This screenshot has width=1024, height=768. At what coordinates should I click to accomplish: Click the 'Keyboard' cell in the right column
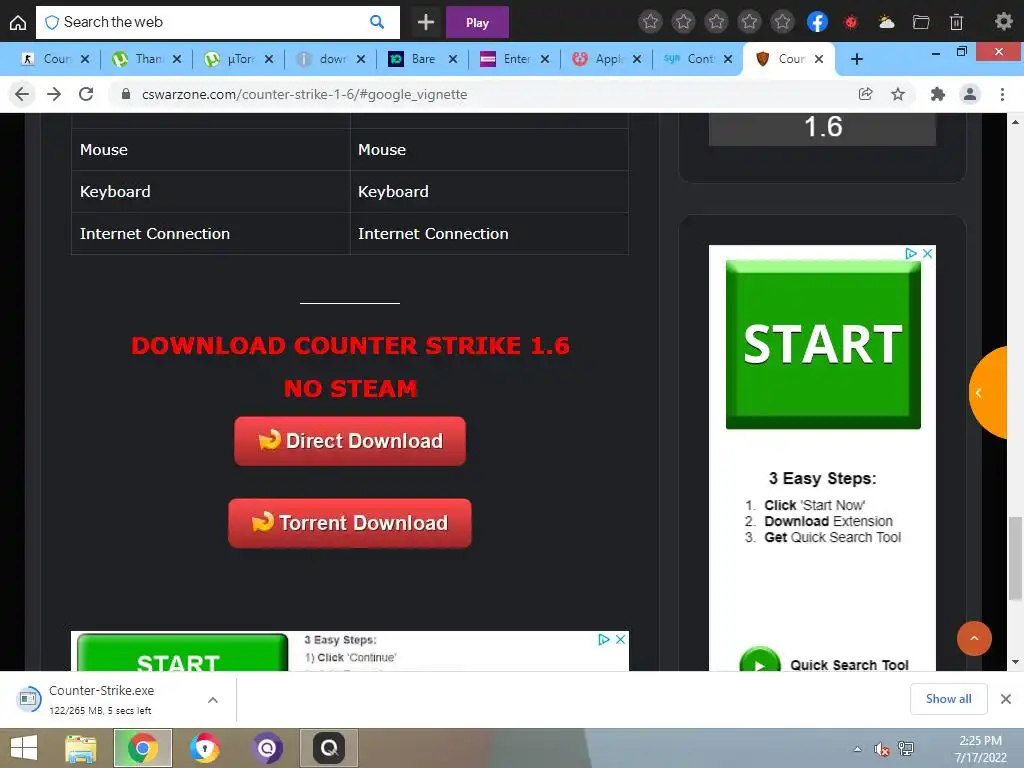click(x=489, y=191)
